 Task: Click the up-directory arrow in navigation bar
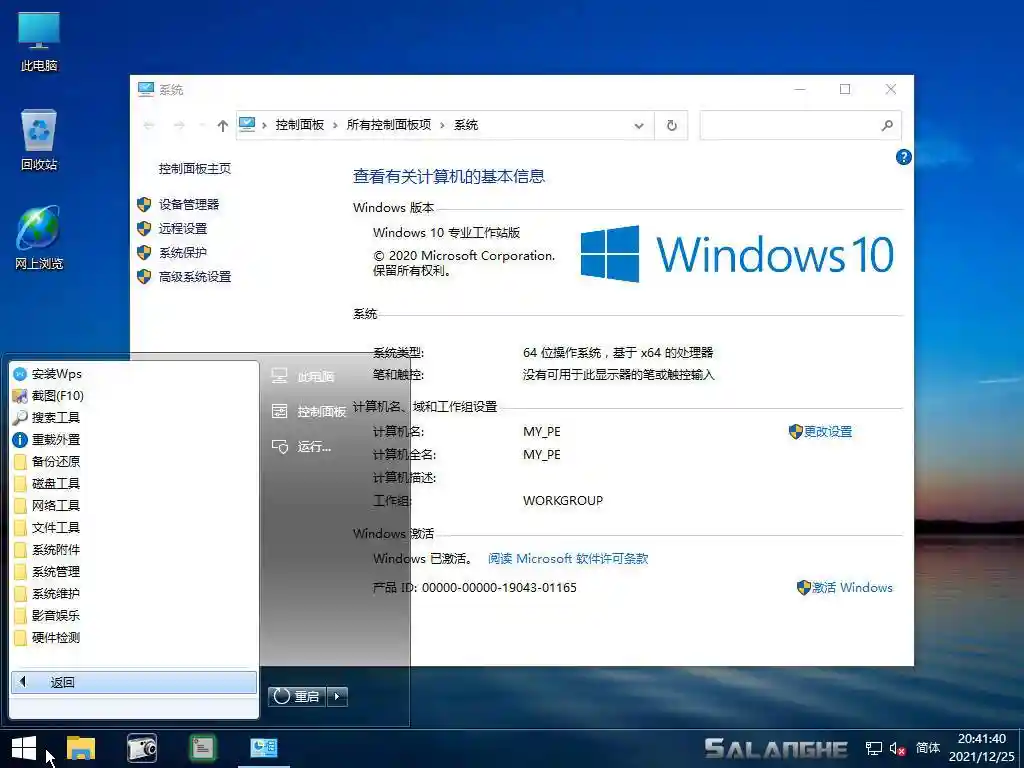coord(222,125)
